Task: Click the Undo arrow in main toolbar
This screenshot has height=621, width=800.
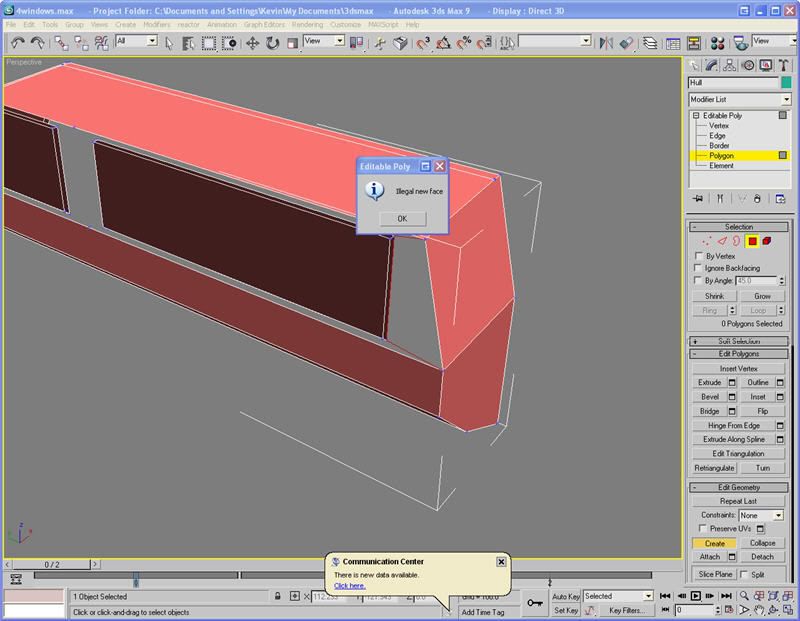Action: [x=17, y=43]
